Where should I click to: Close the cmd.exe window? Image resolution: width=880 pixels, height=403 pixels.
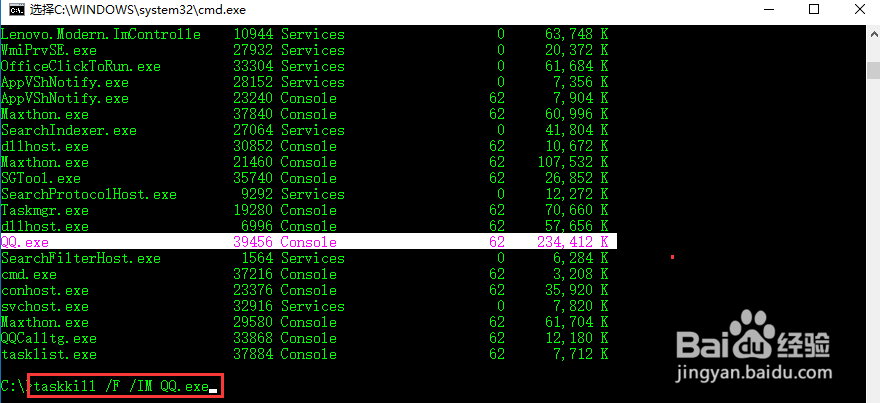[x=859, y=10]
